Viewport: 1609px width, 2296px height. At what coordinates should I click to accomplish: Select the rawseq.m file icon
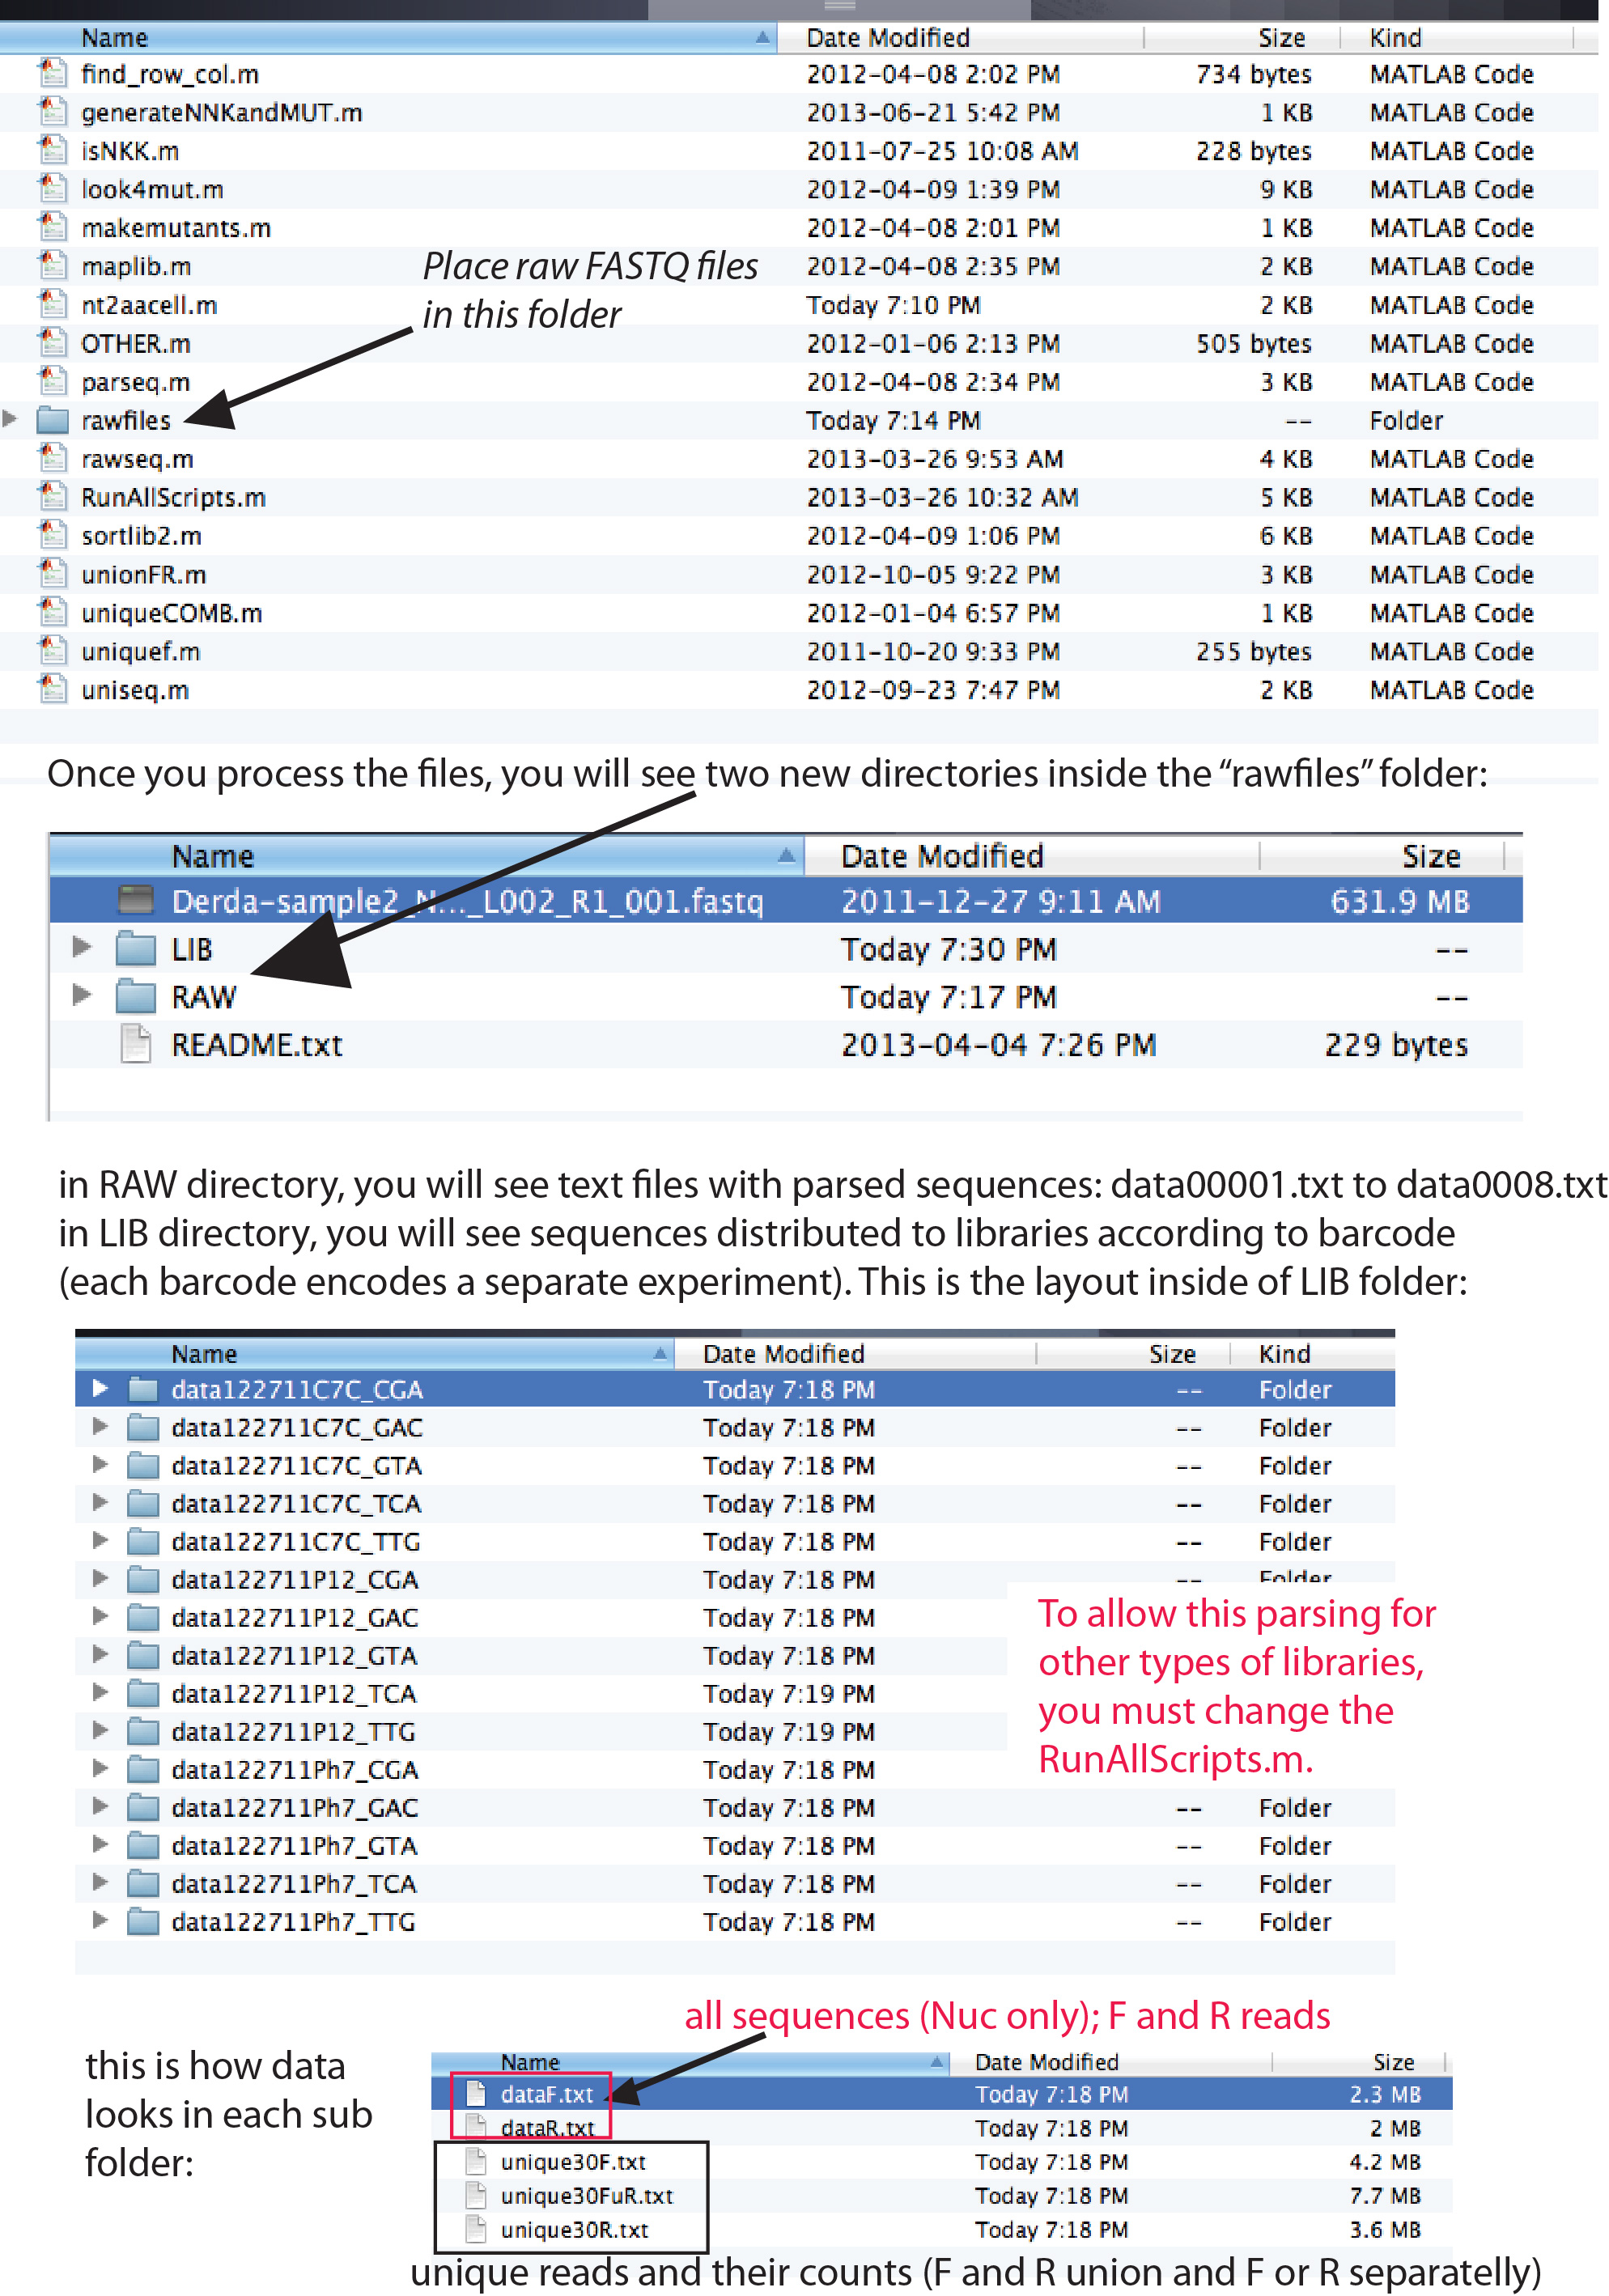coord(52,458)
